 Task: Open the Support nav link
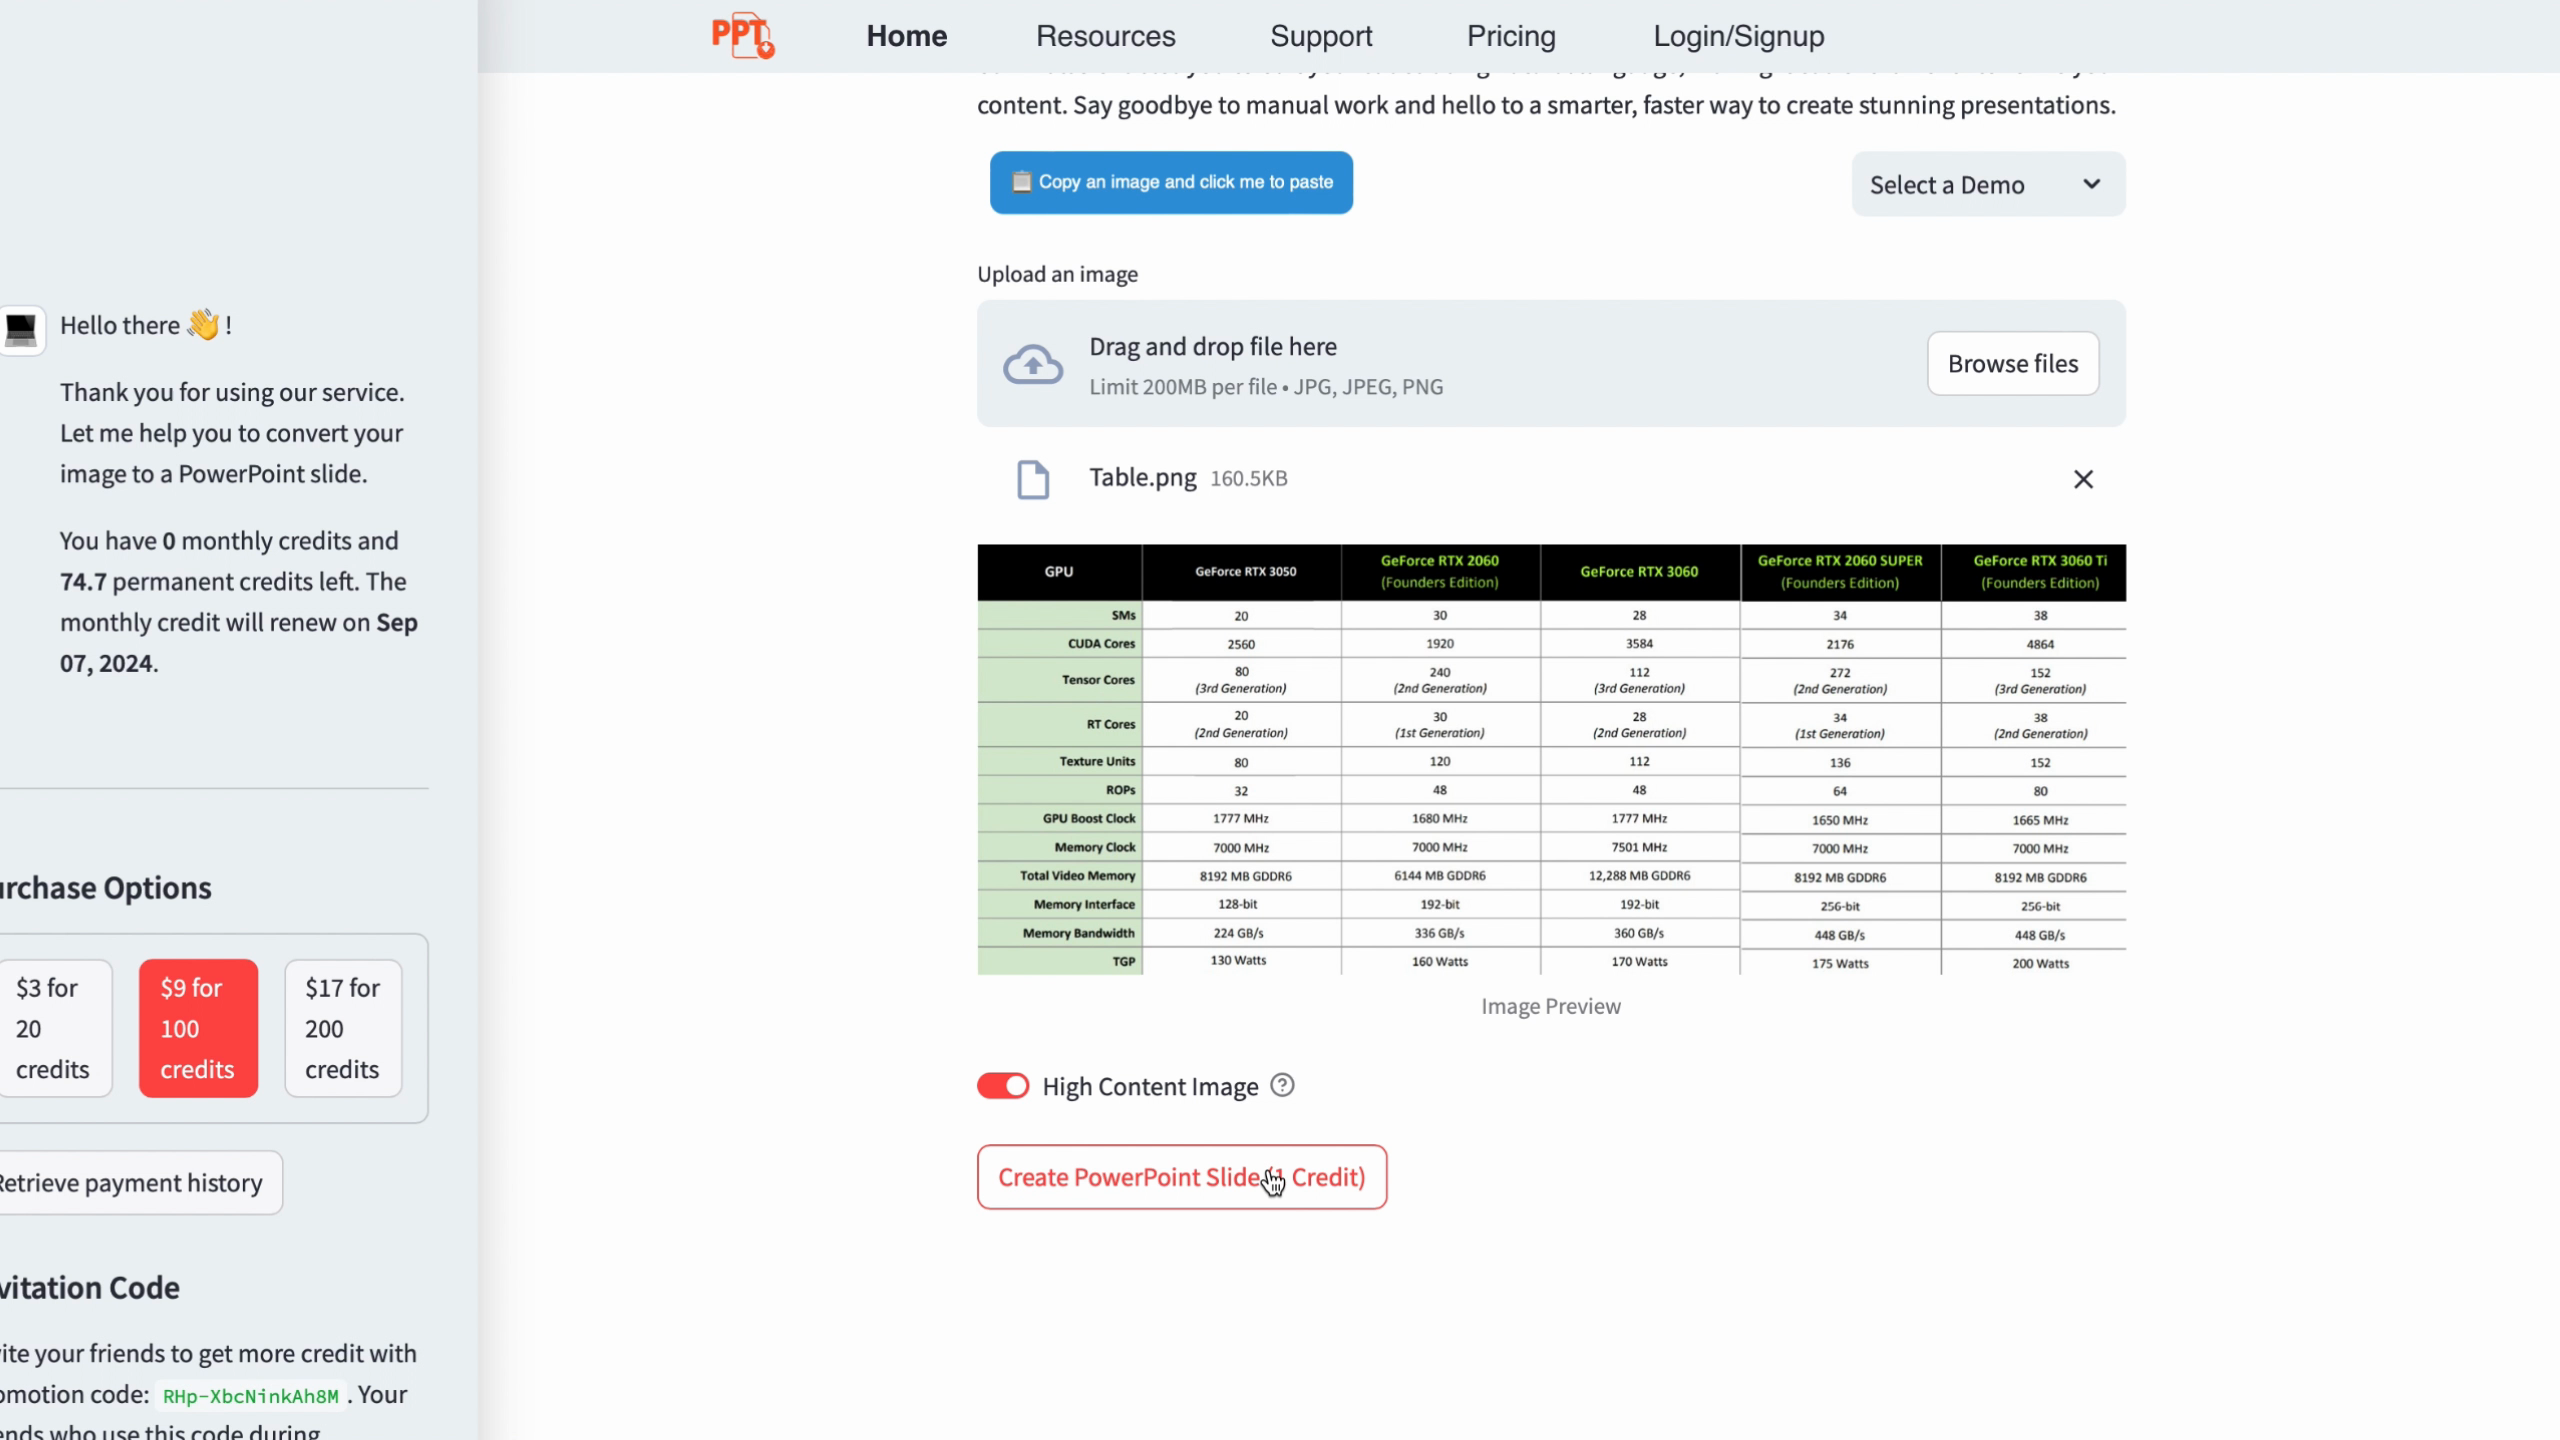pyautogui.click(x=1320, y=36)
